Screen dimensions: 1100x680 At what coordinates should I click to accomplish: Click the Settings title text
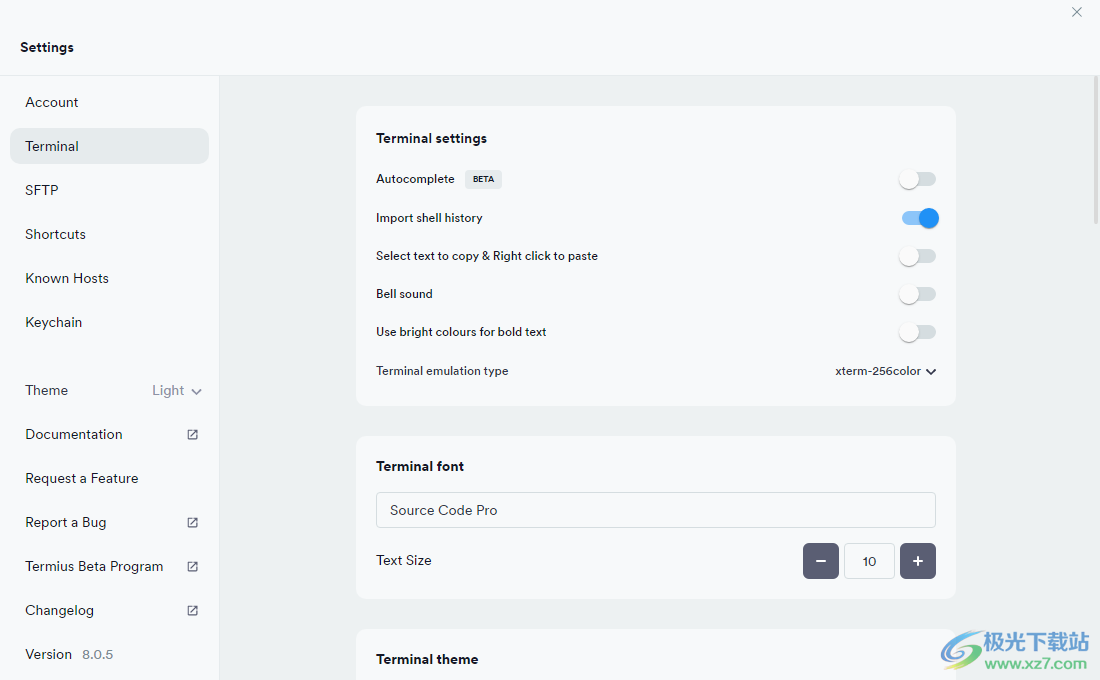(x=47, y=48)
